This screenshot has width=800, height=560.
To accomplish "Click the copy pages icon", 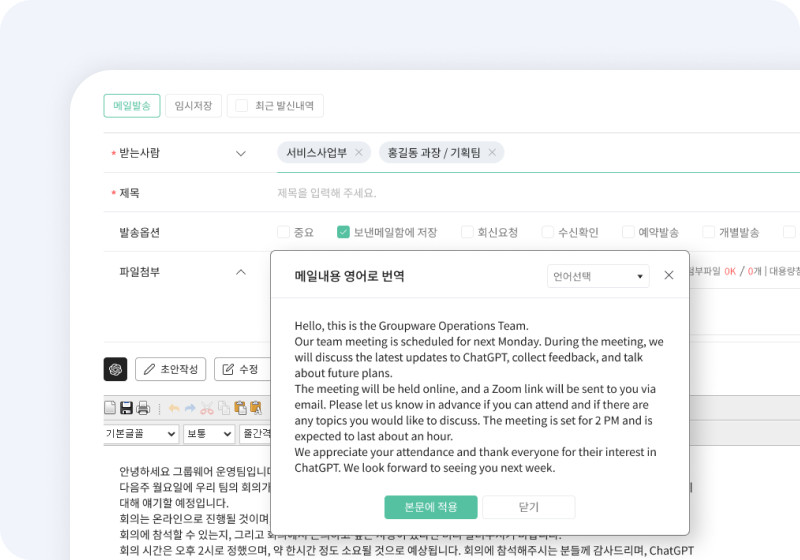I will click(x=223, y=408).
